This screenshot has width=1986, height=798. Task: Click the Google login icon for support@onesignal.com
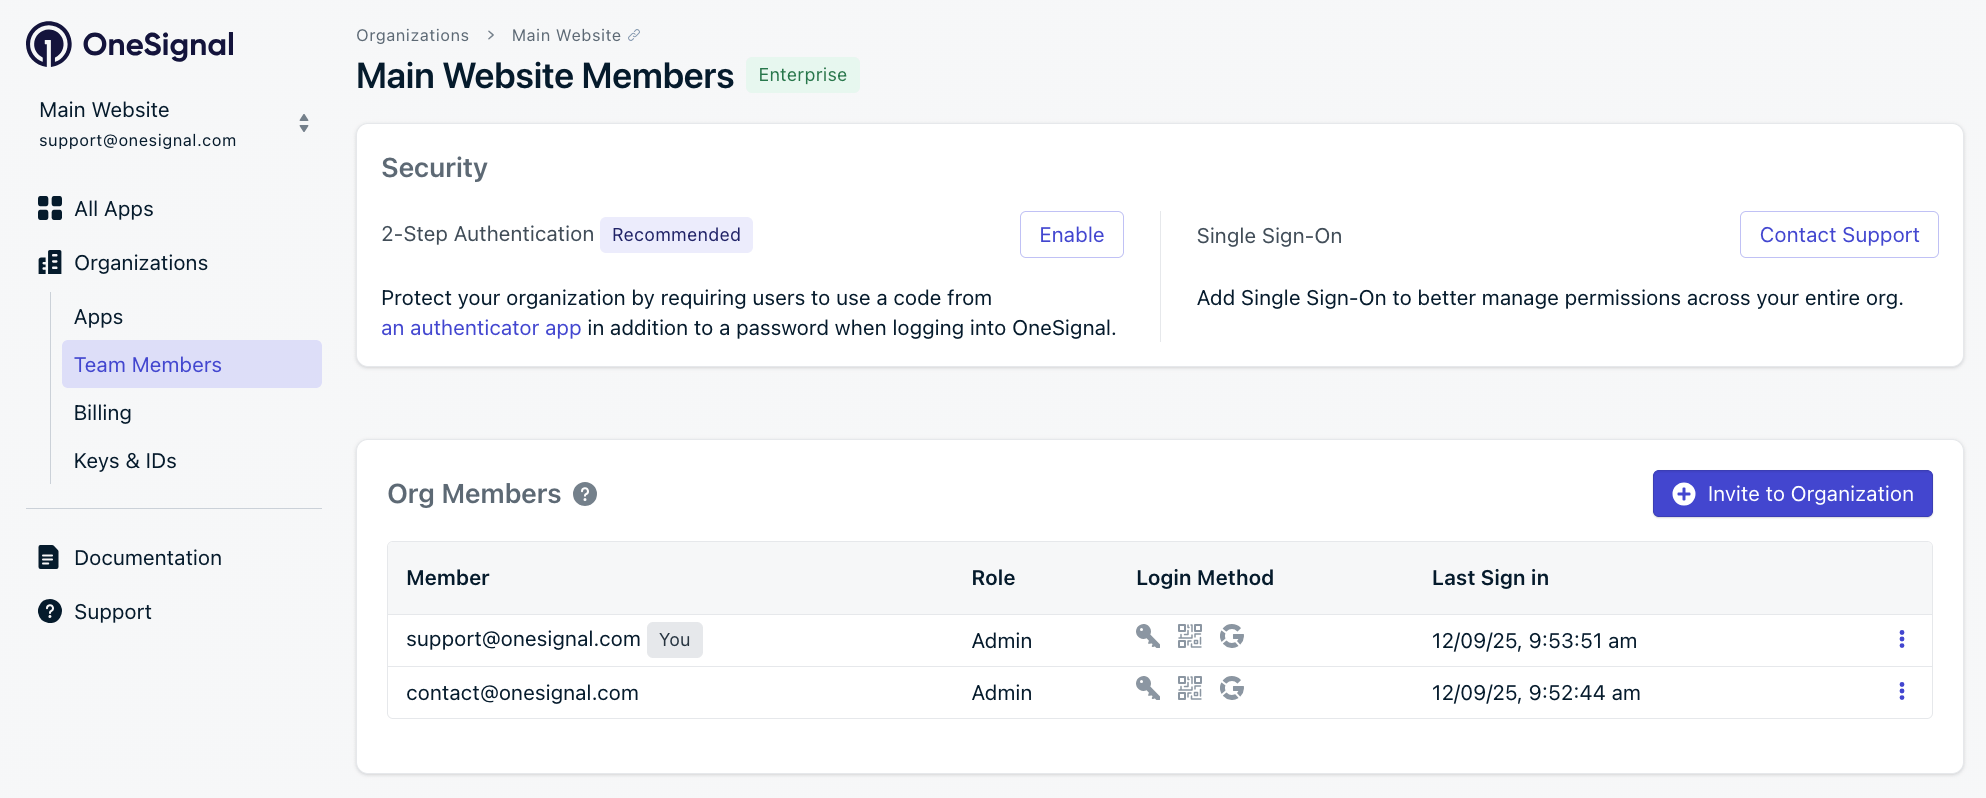click(x=1232, y=636)
